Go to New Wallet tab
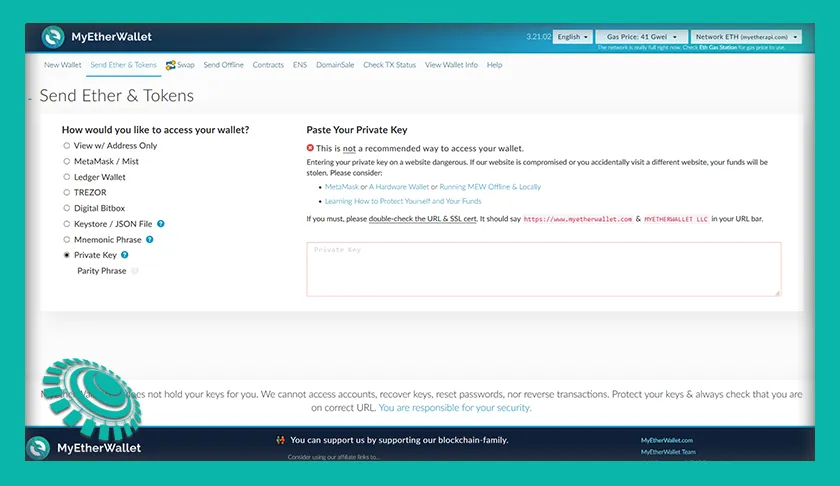Image resolution: width=840 pixels, height=486 pixels. click(x=63, y=65)
